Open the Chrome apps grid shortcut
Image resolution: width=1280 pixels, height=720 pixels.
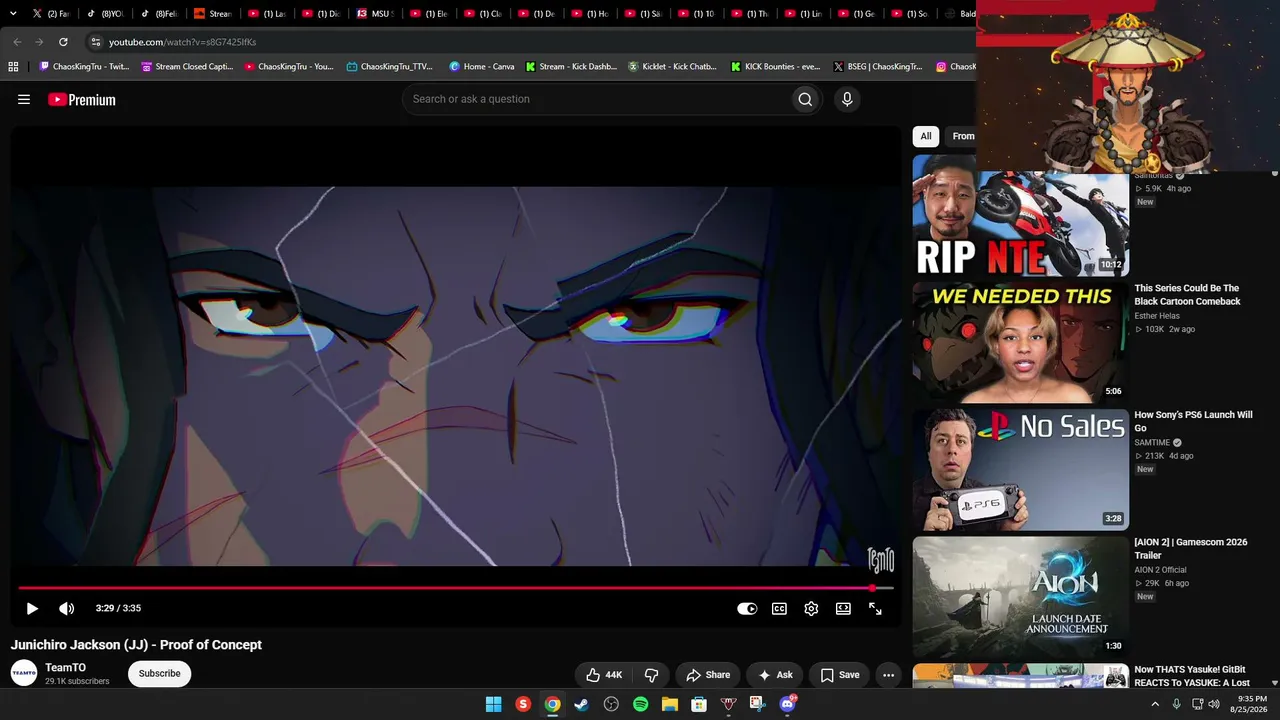pos(13,67)
